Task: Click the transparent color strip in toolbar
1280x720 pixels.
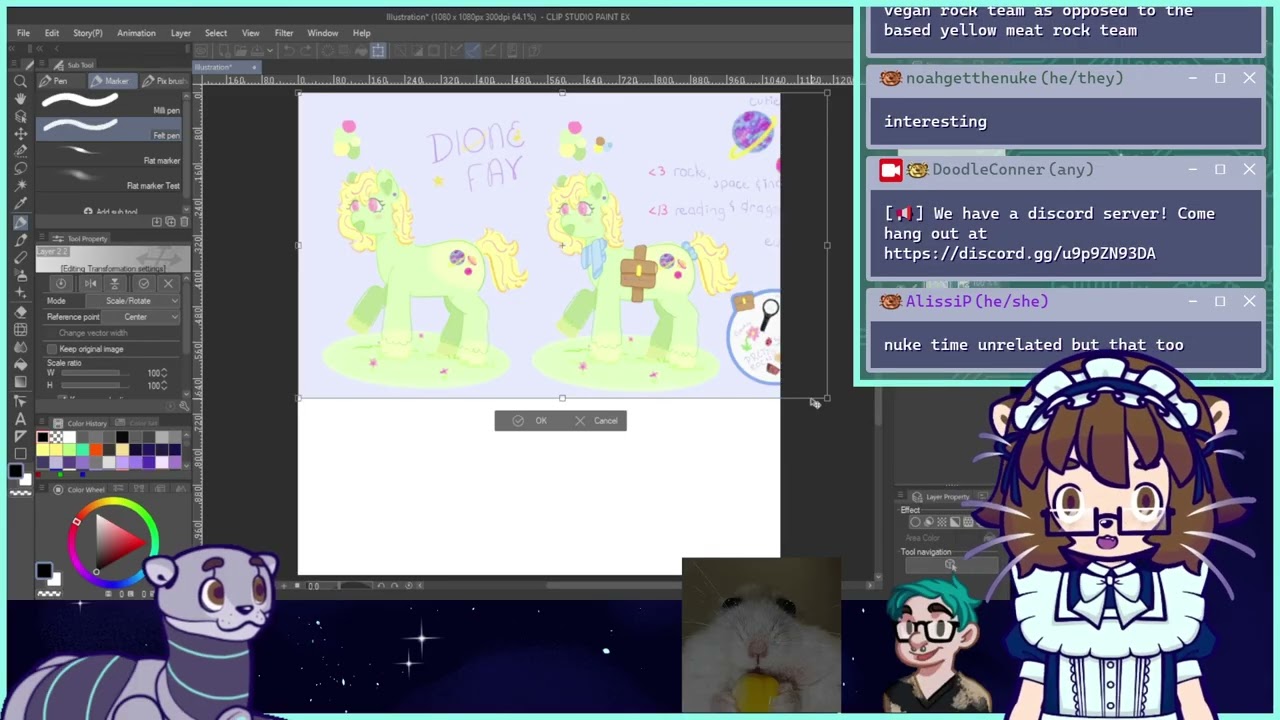Action: pos(20,492)
